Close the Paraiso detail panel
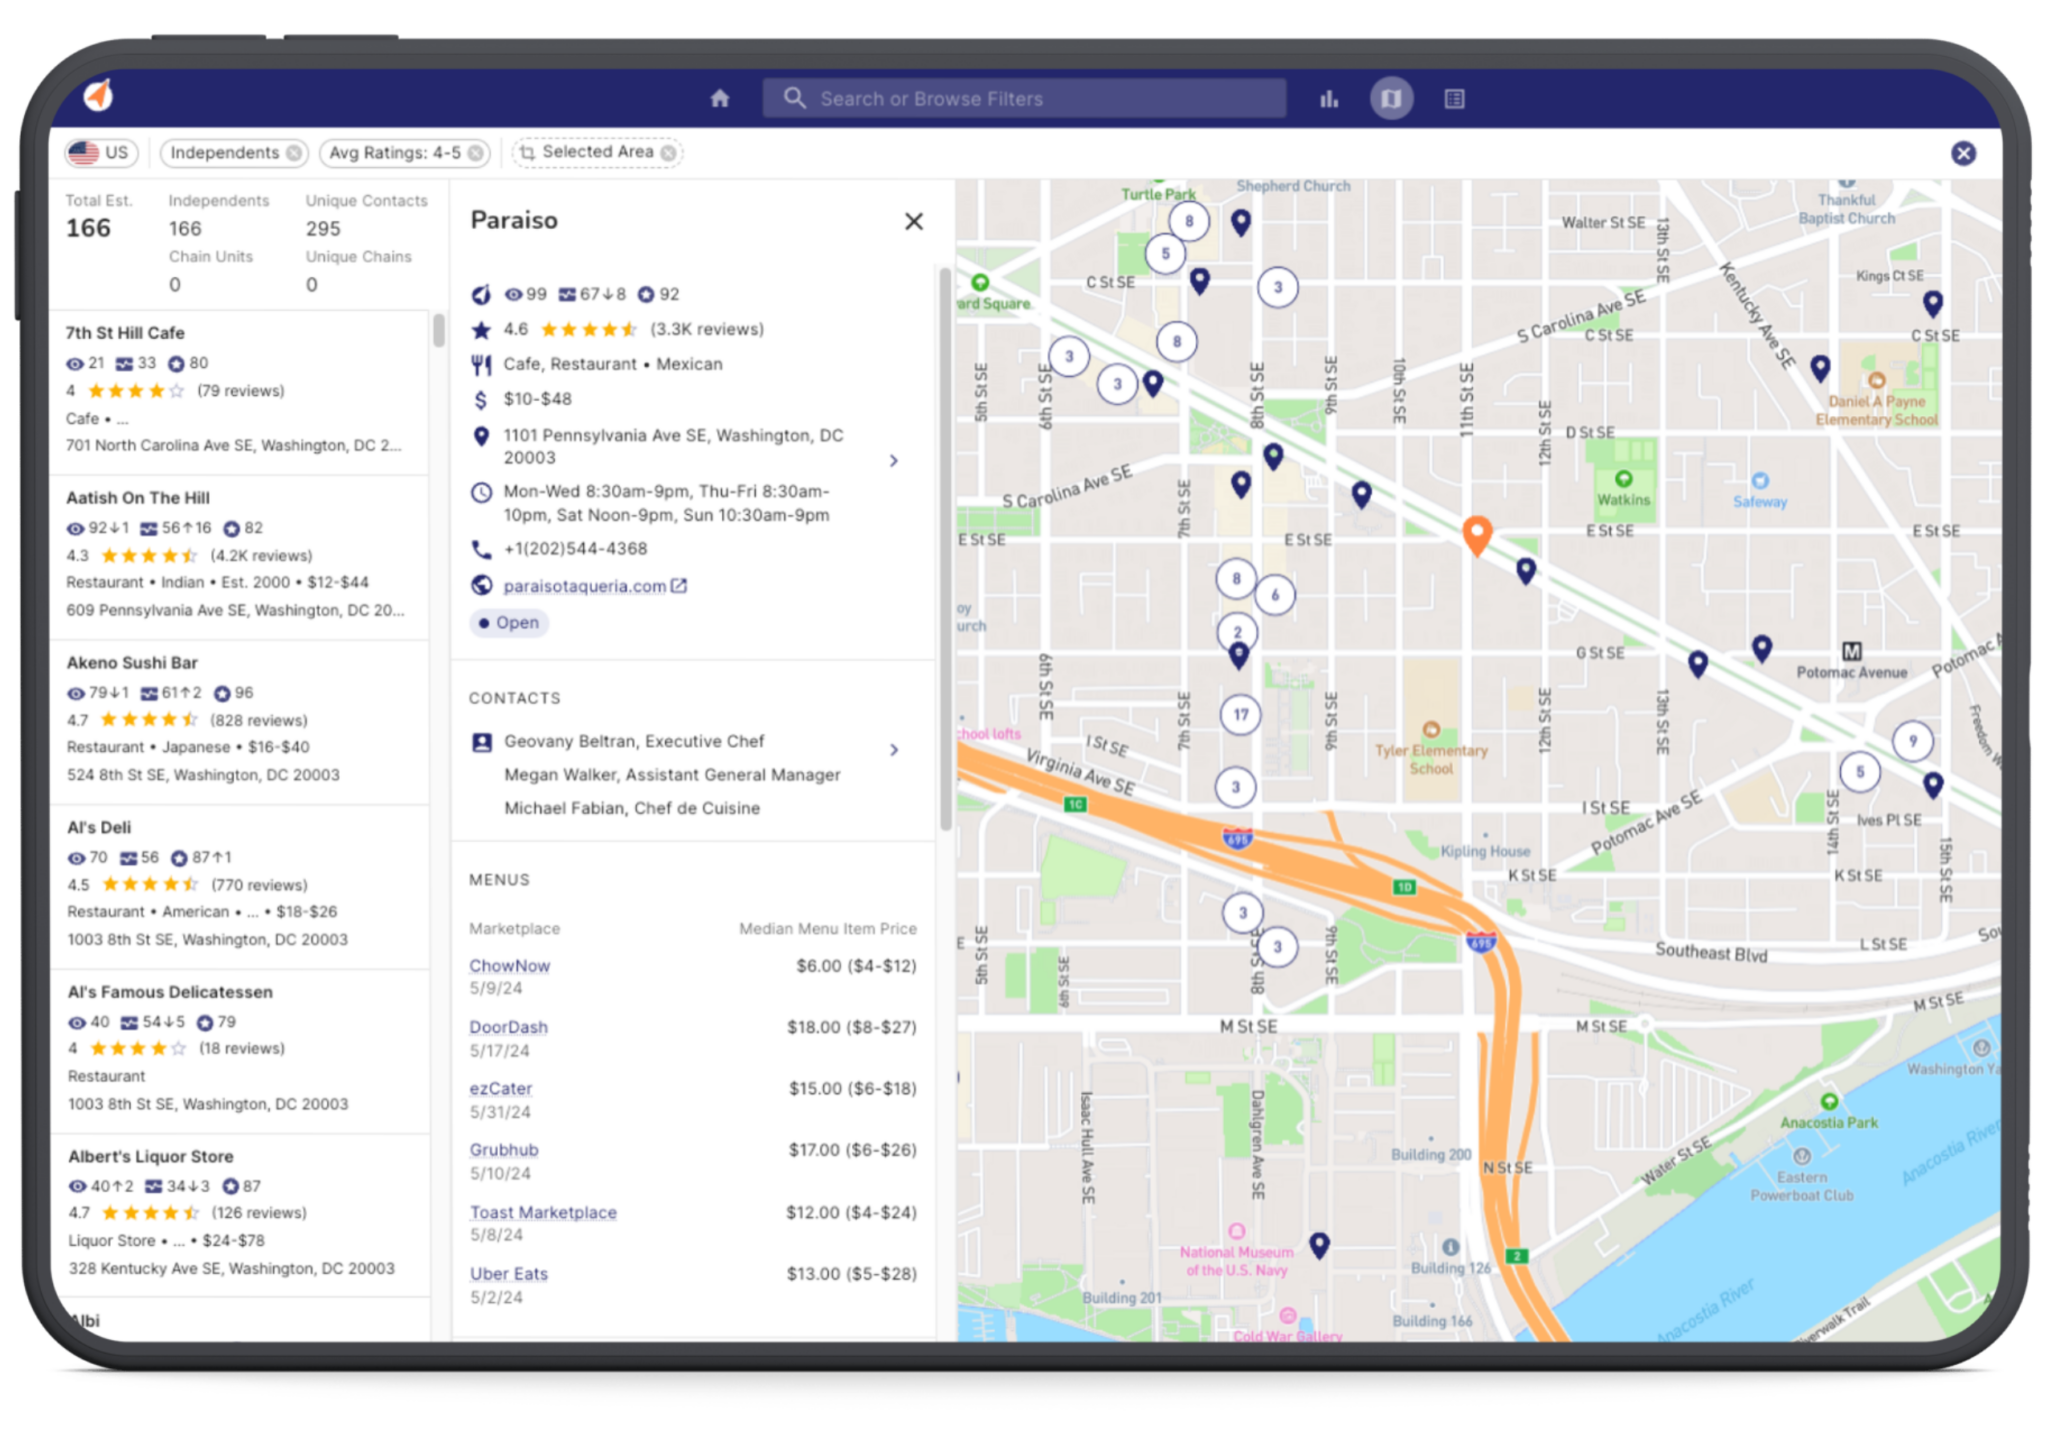2048x1446 pixels. tap(913, 221)
